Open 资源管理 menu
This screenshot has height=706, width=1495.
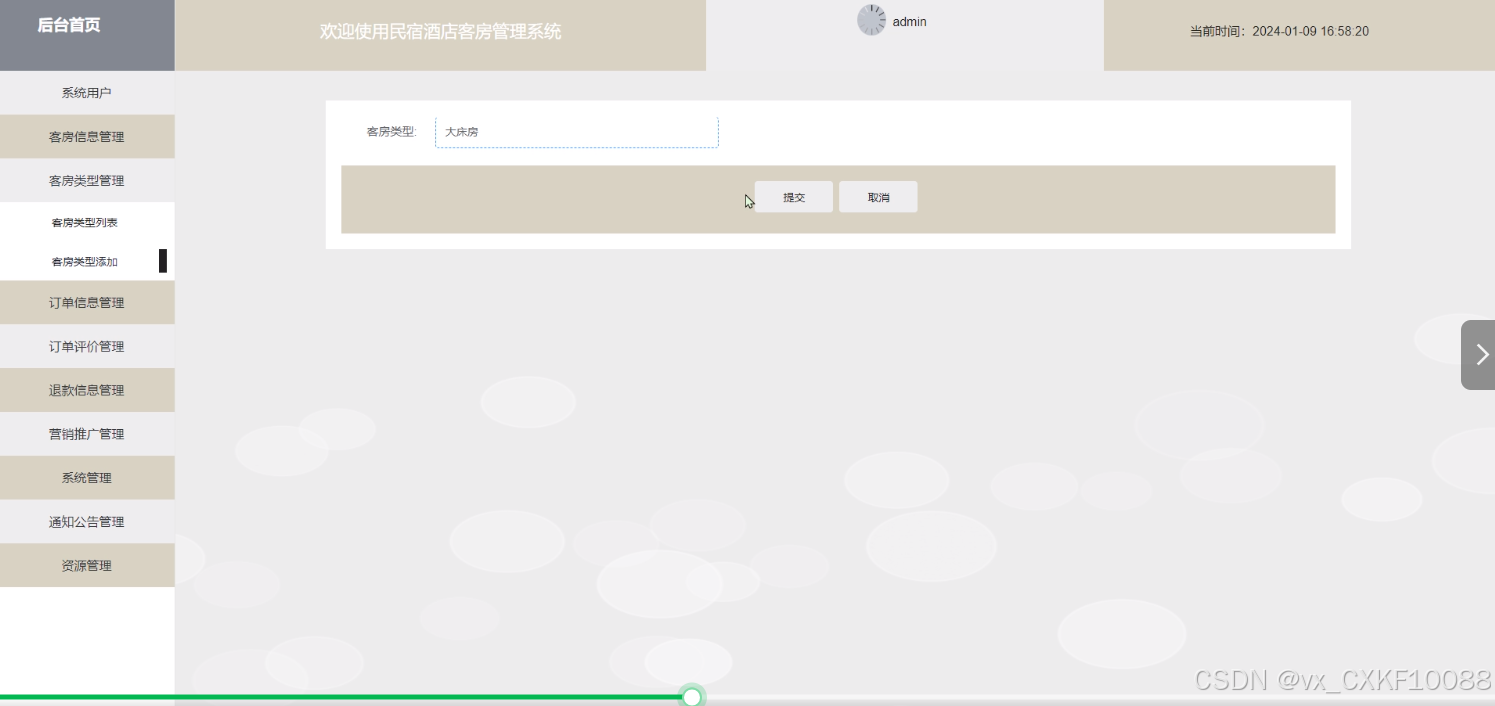[x=87, y=566]
